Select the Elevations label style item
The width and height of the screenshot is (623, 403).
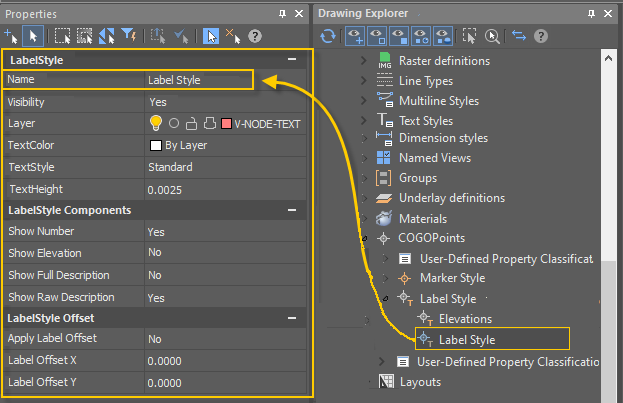click(465, 319)
